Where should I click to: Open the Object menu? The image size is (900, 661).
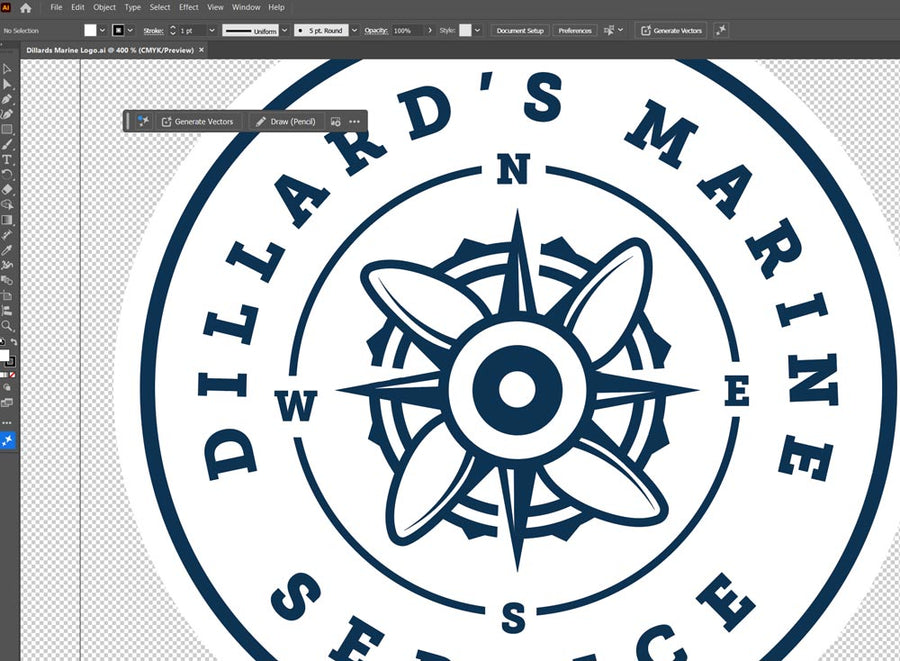[104, 7]
